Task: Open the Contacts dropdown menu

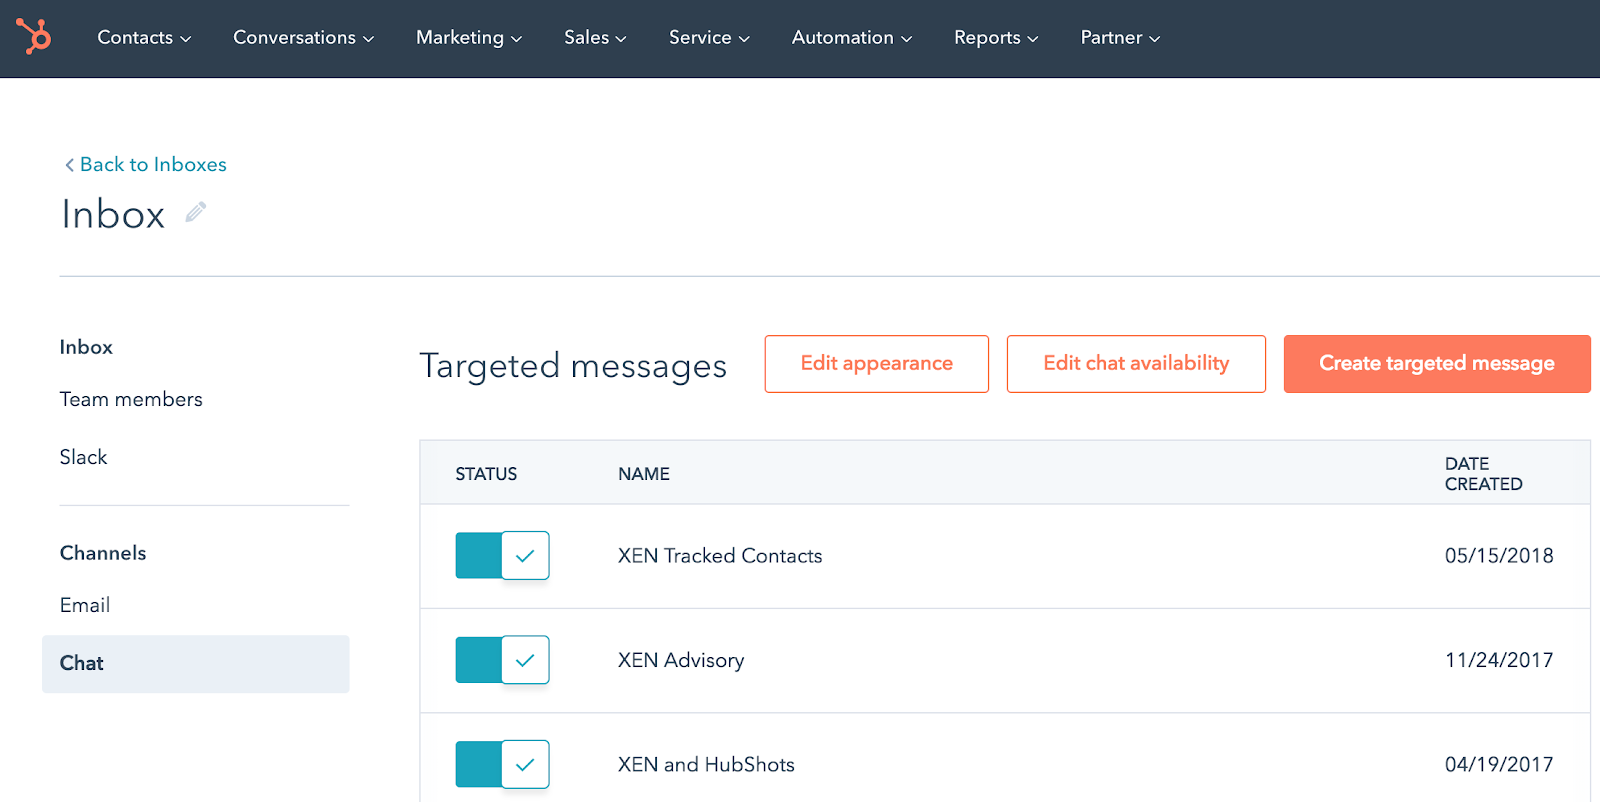Action: [x=144, y=38]
